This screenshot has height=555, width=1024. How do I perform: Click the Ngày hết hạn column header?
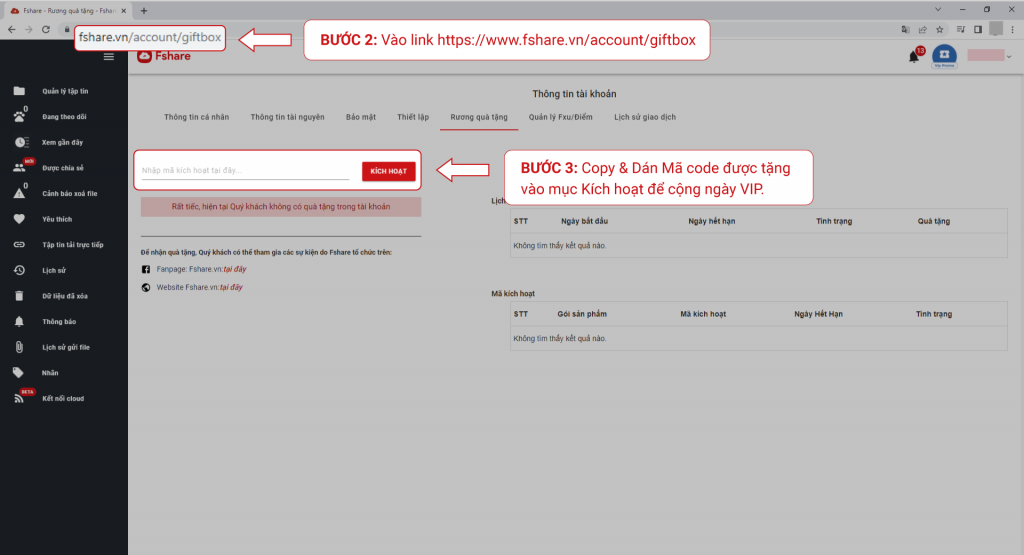coord(712,221)
